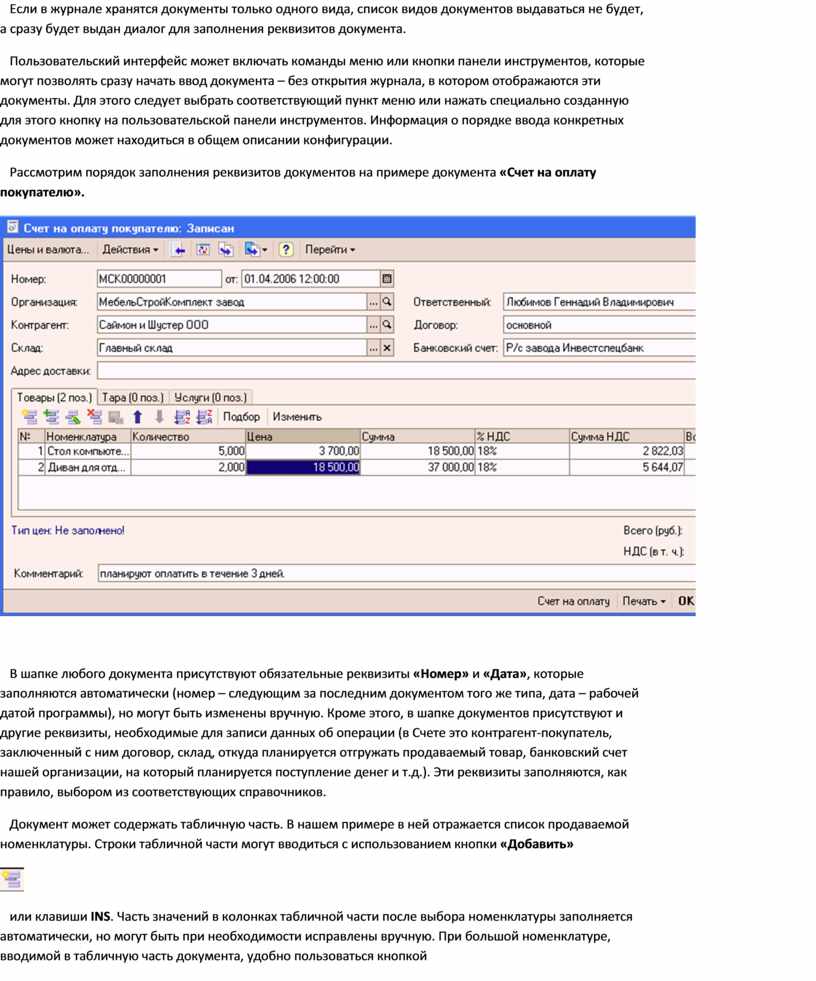Click the Номер field with MCK00000001
The width and height of the screenshot is (816, 981).
pos(160,278)
